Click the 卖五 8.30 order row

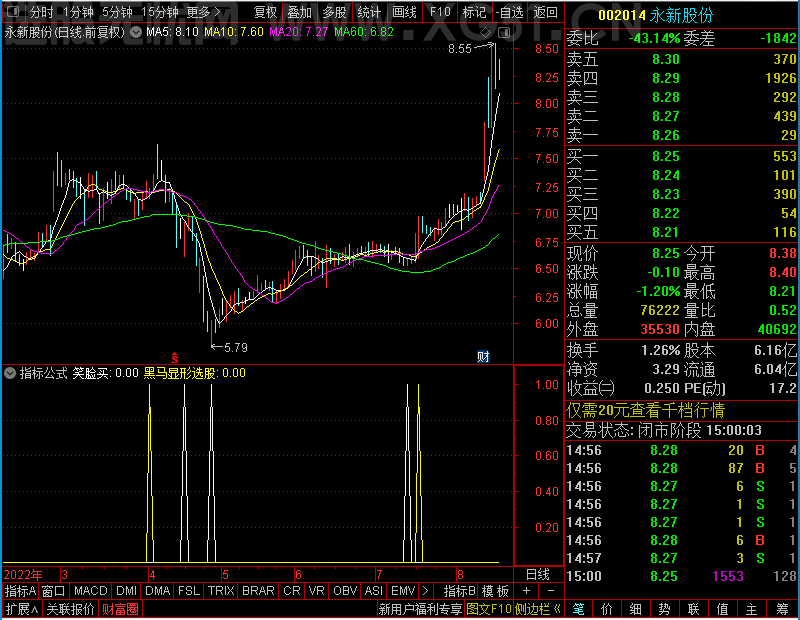click(682, 59)
